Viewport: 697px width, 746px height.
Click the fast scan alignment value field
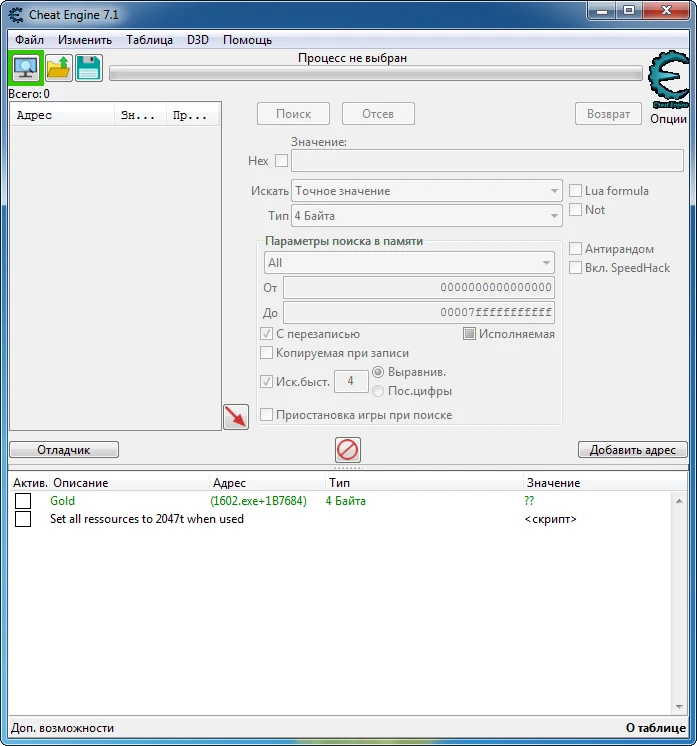pos(351,381)
